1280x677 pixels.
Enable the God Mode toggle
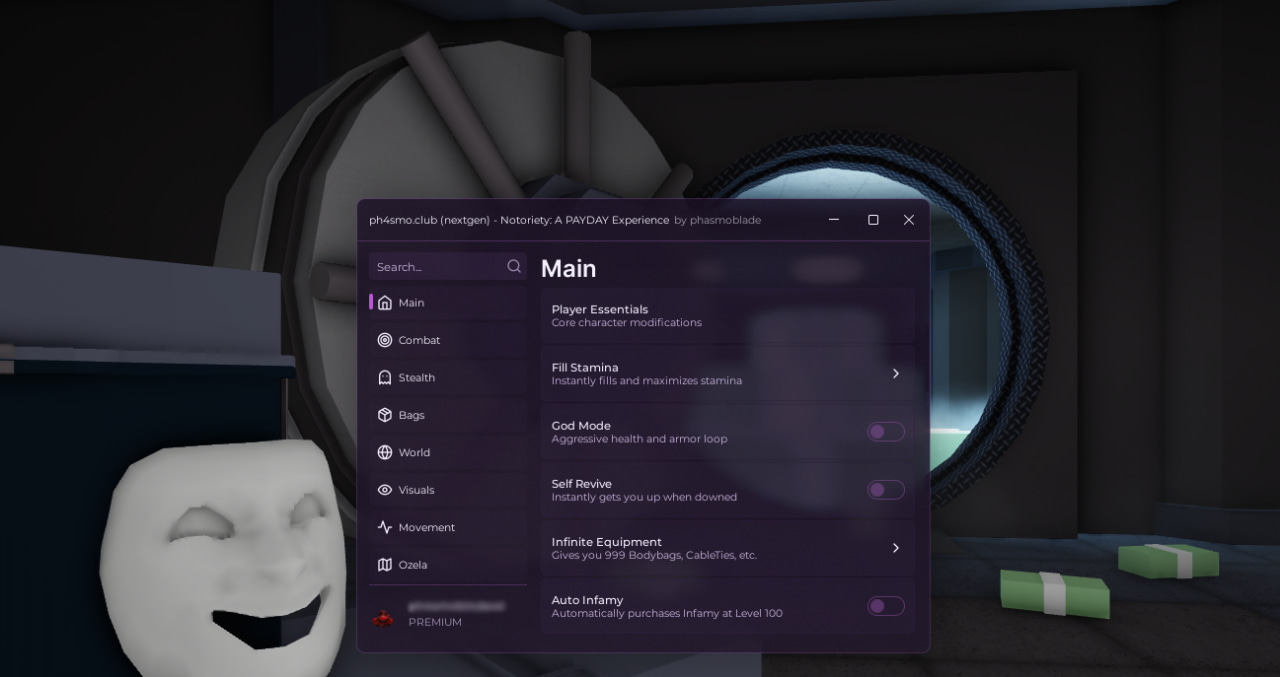[886, 432]
